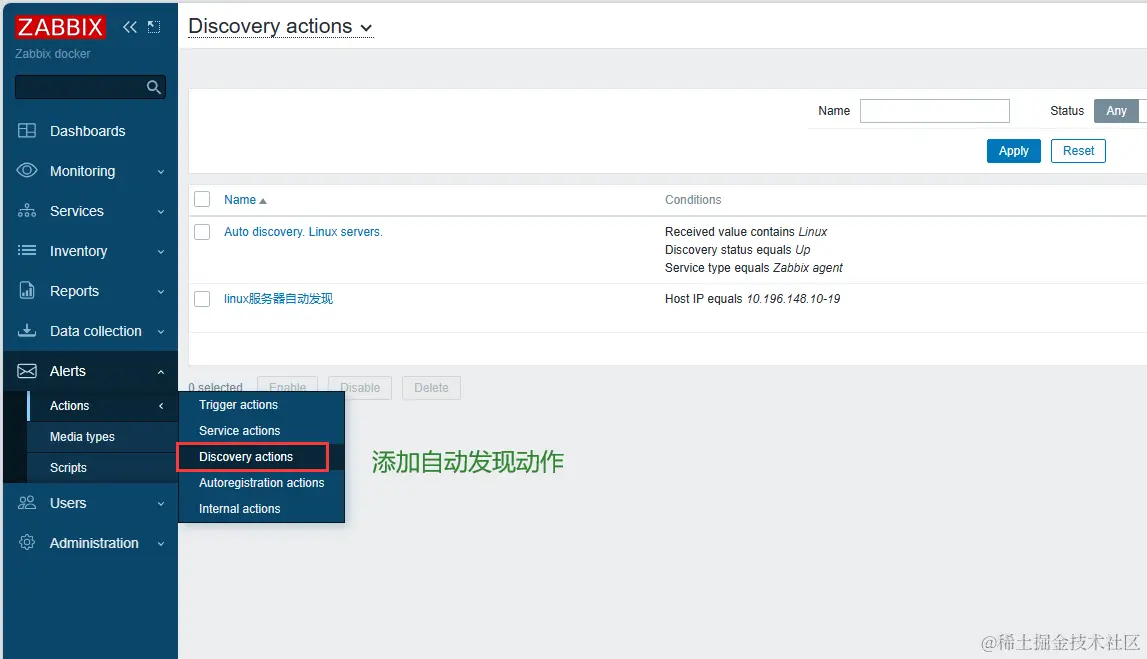Sort by Name column ascending arrow
The width and height of the screenshot is (1147, 659).
[x=263, y=200]
